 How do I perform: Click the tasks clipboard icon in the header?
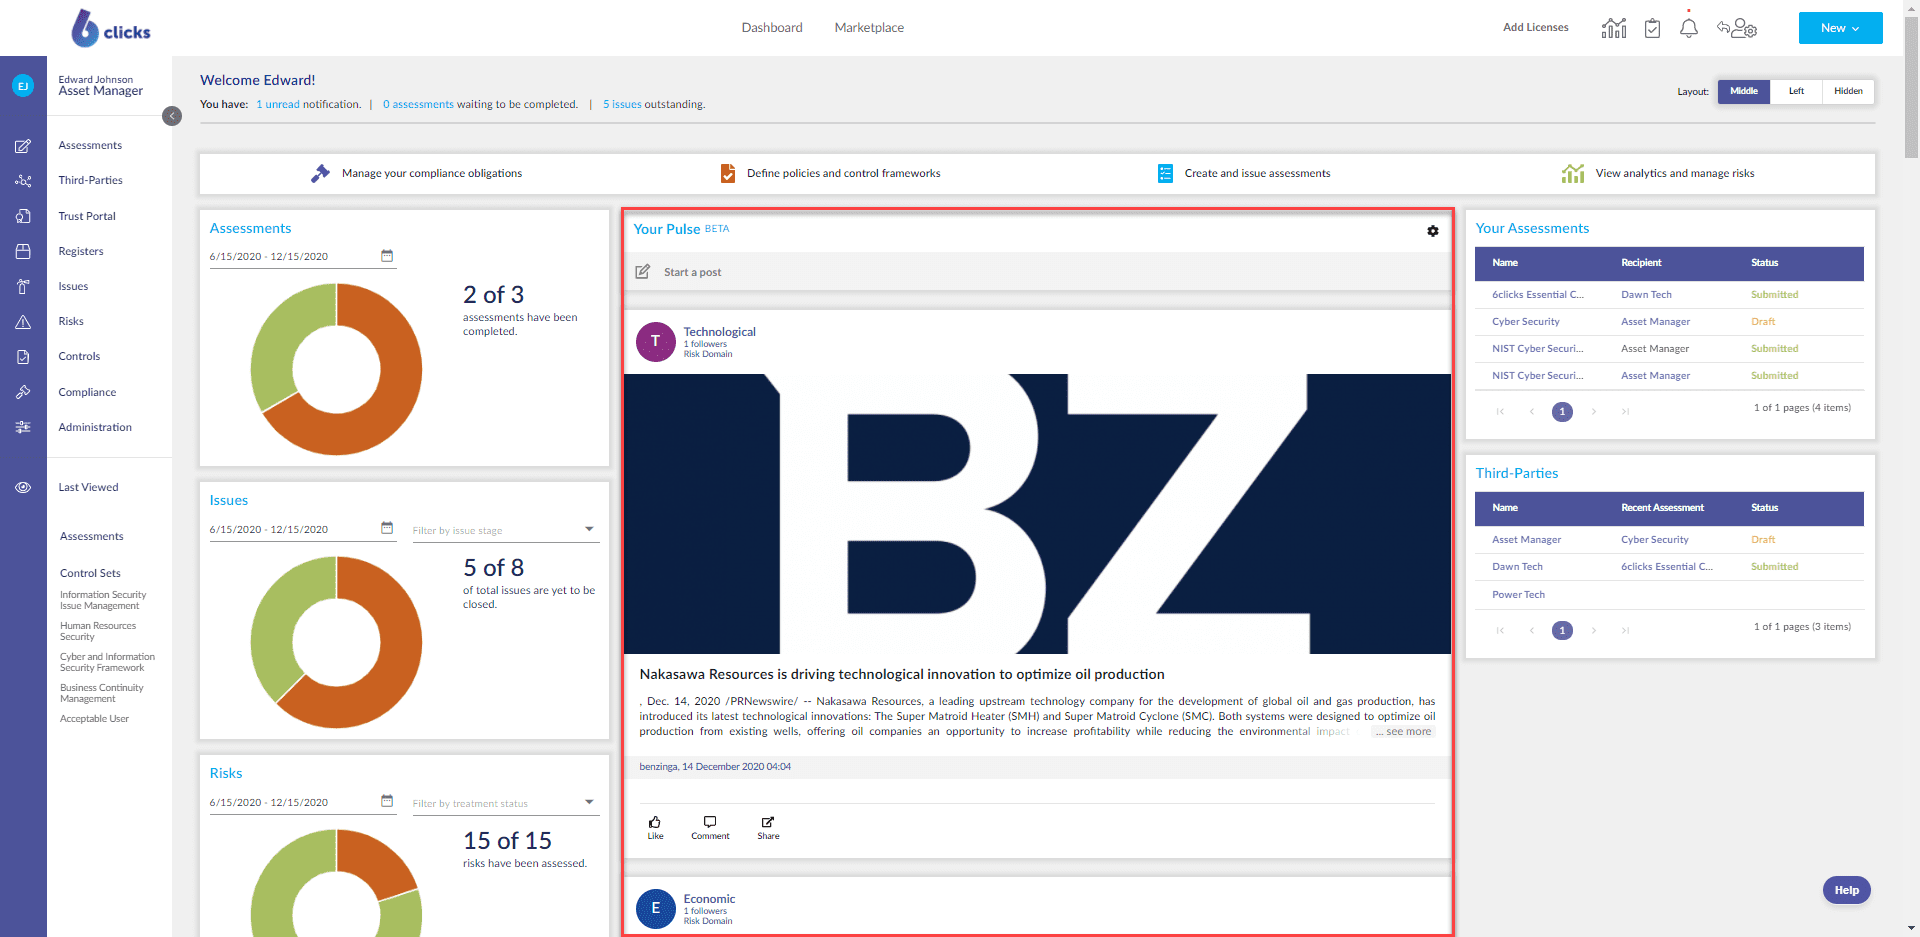1651,28
